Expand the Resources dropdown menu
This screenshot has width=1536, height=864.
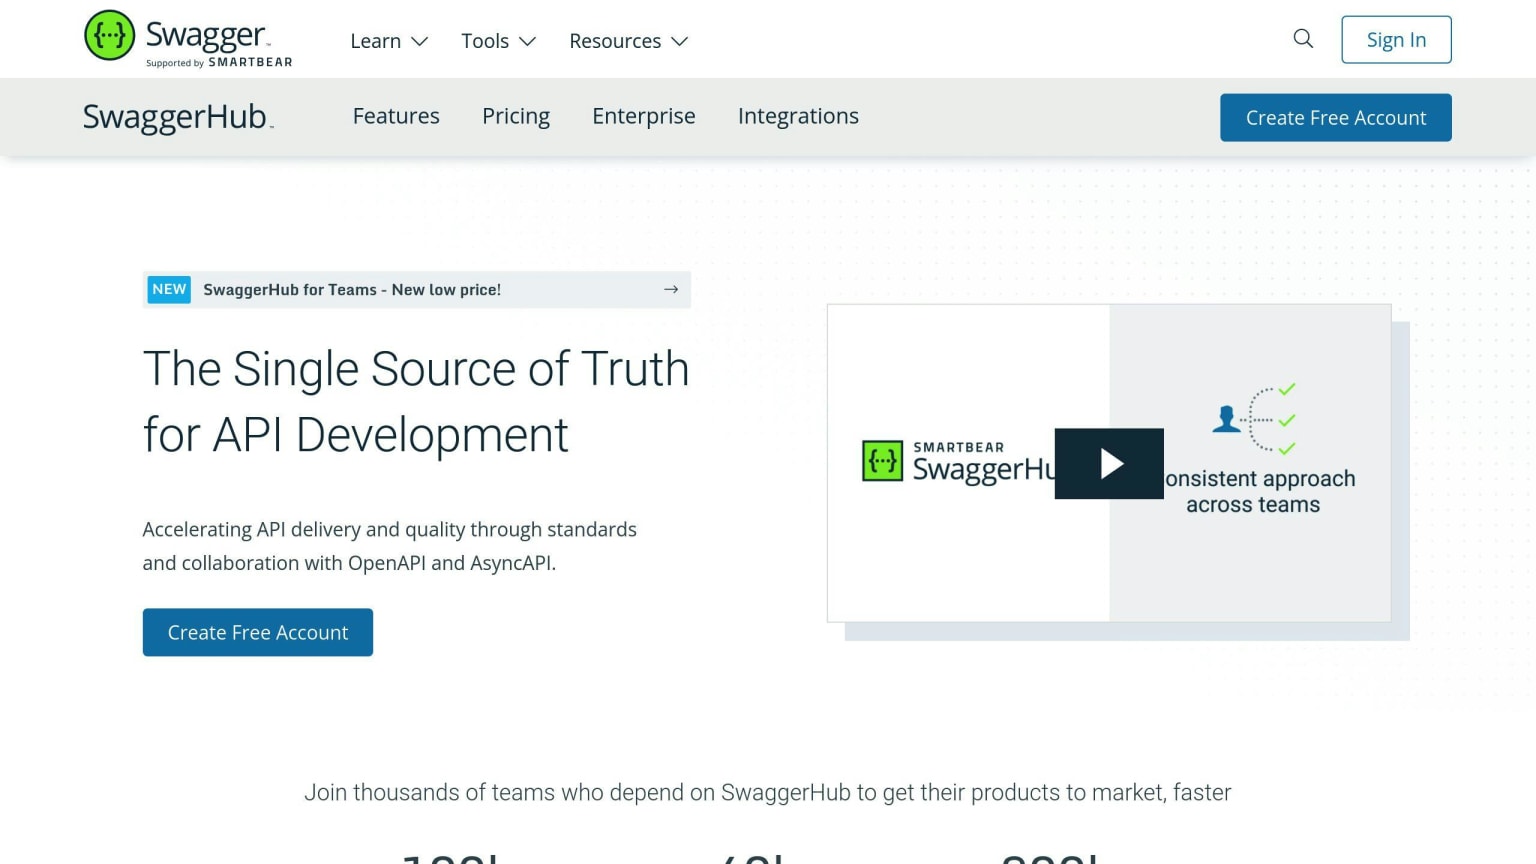[629, 41]
